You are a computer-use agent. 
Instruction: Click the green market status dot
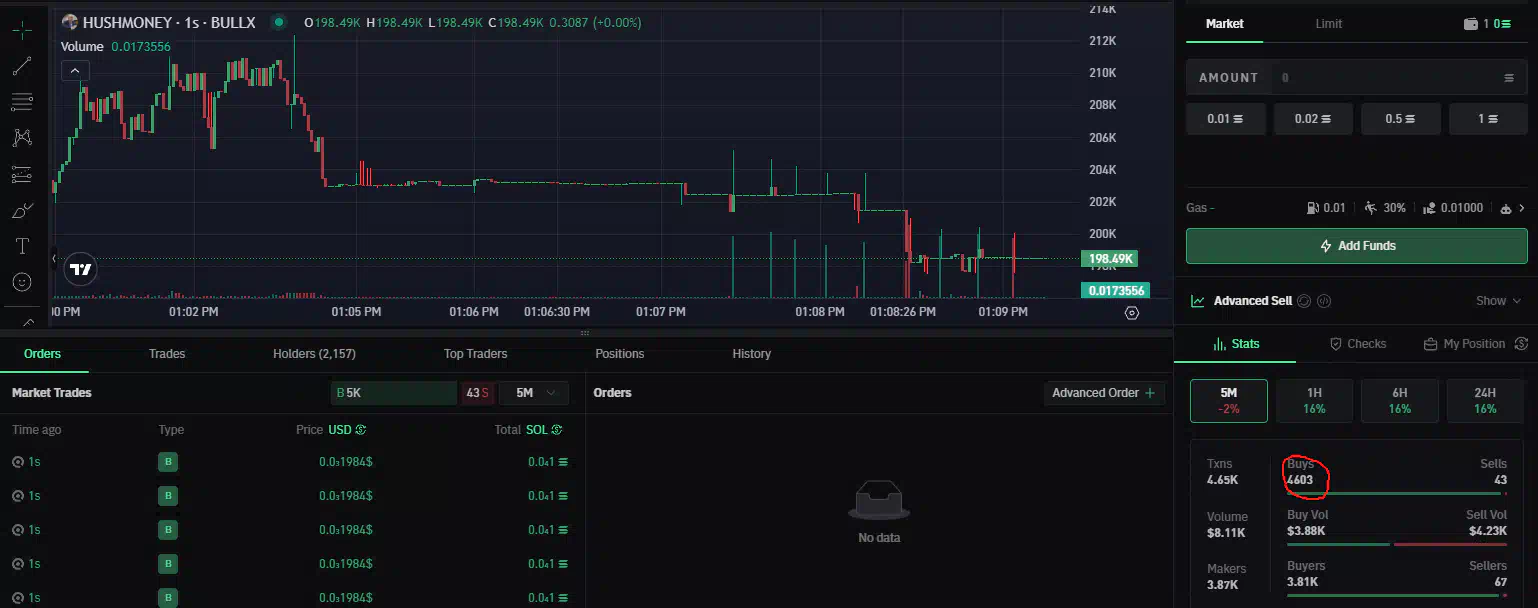pyautogui.click(x=278, y=22)
